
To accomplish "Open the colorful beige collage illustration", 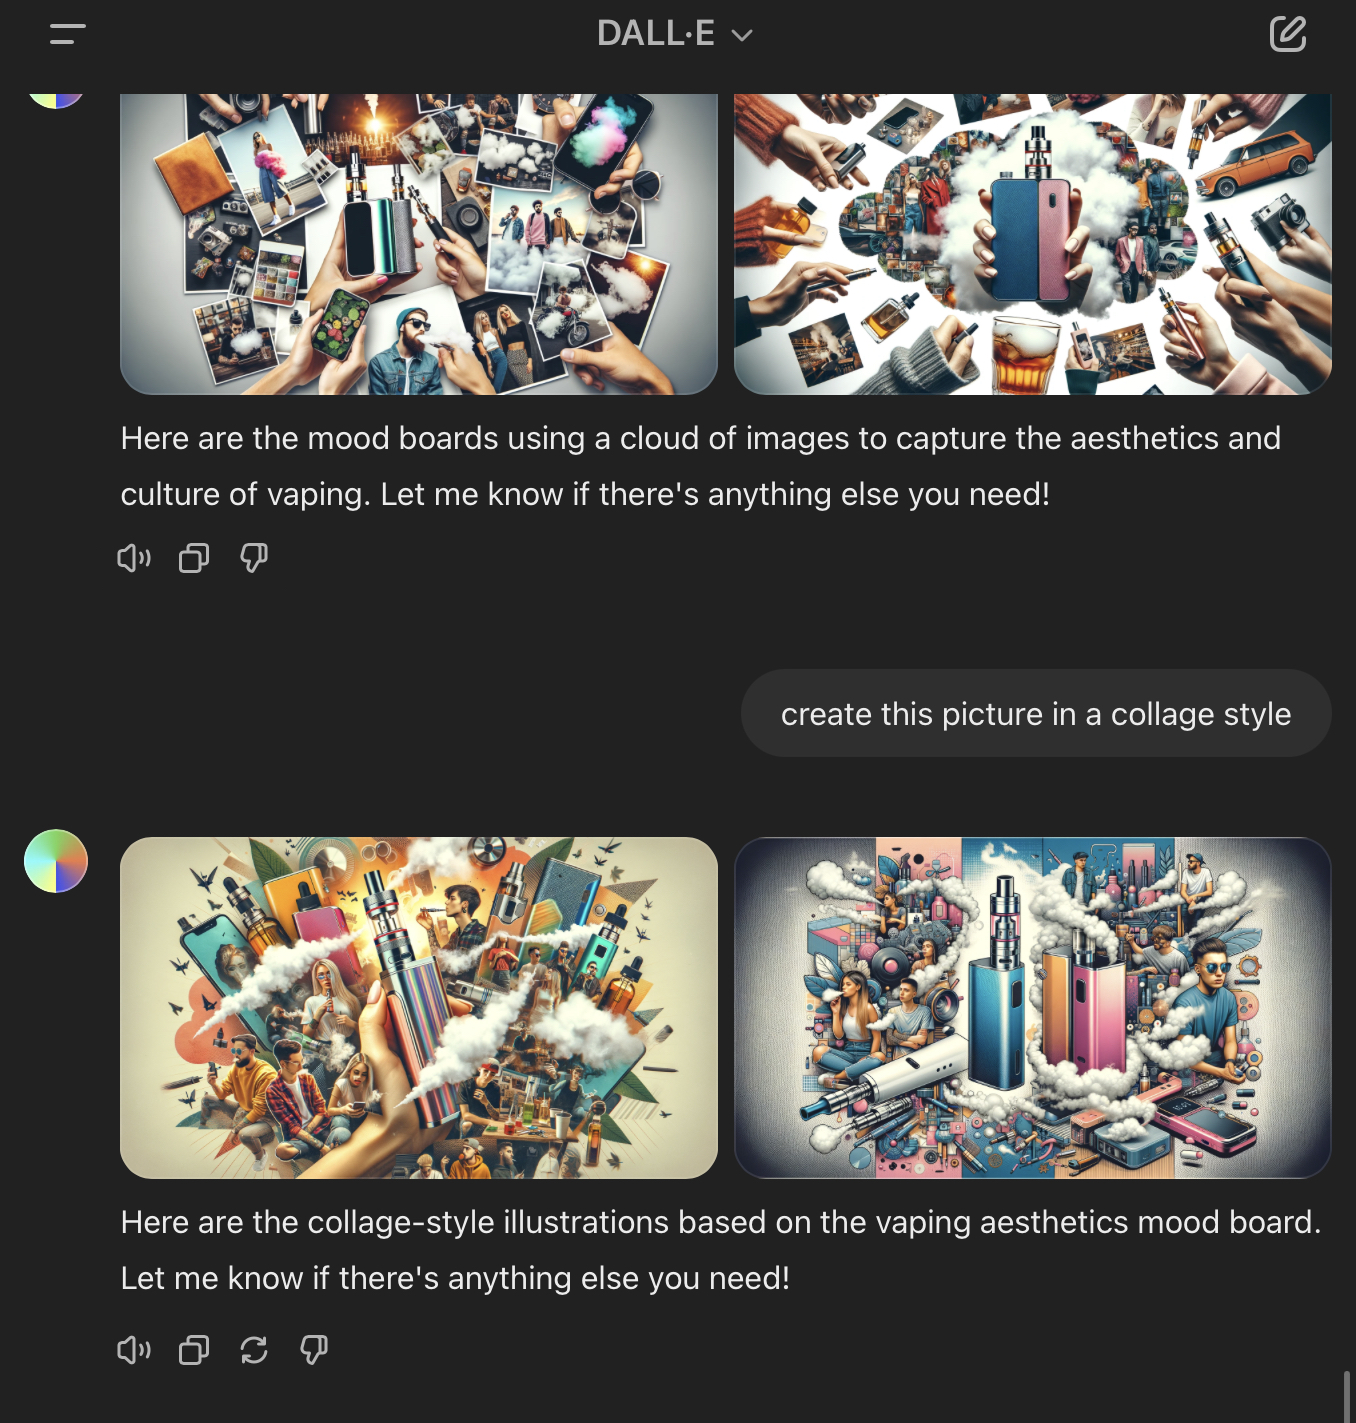I will point(419,1008).
